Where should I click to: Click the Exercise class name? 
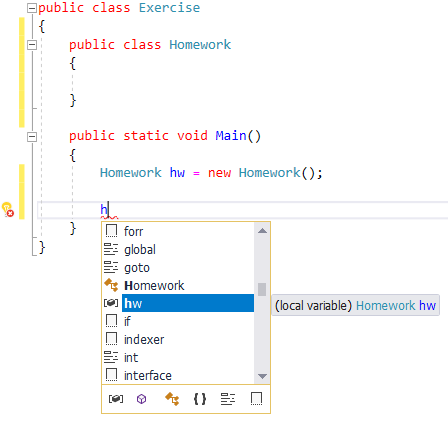click(x=169, y=8)
